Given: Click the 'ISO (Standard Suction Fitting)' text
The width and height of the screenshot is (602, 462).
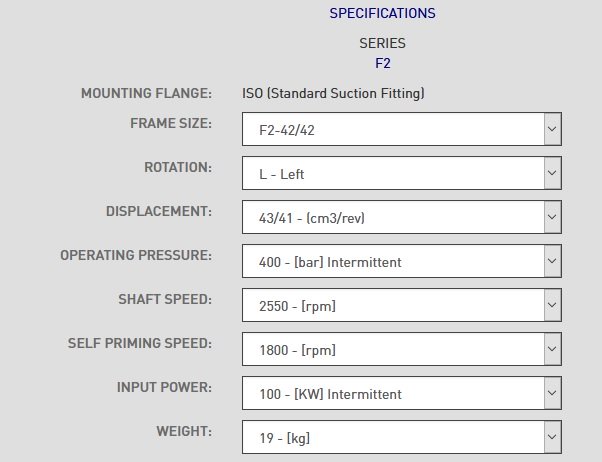Looking at the screenshot, I should [333, 94].
